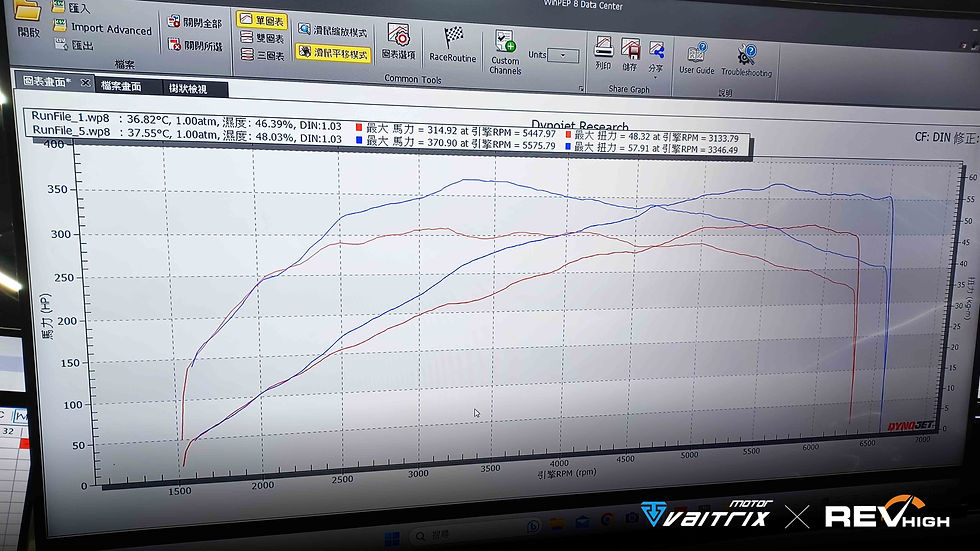Print the graph with 列印
Viewport: 980px width, 551px height.
(603, 53)
